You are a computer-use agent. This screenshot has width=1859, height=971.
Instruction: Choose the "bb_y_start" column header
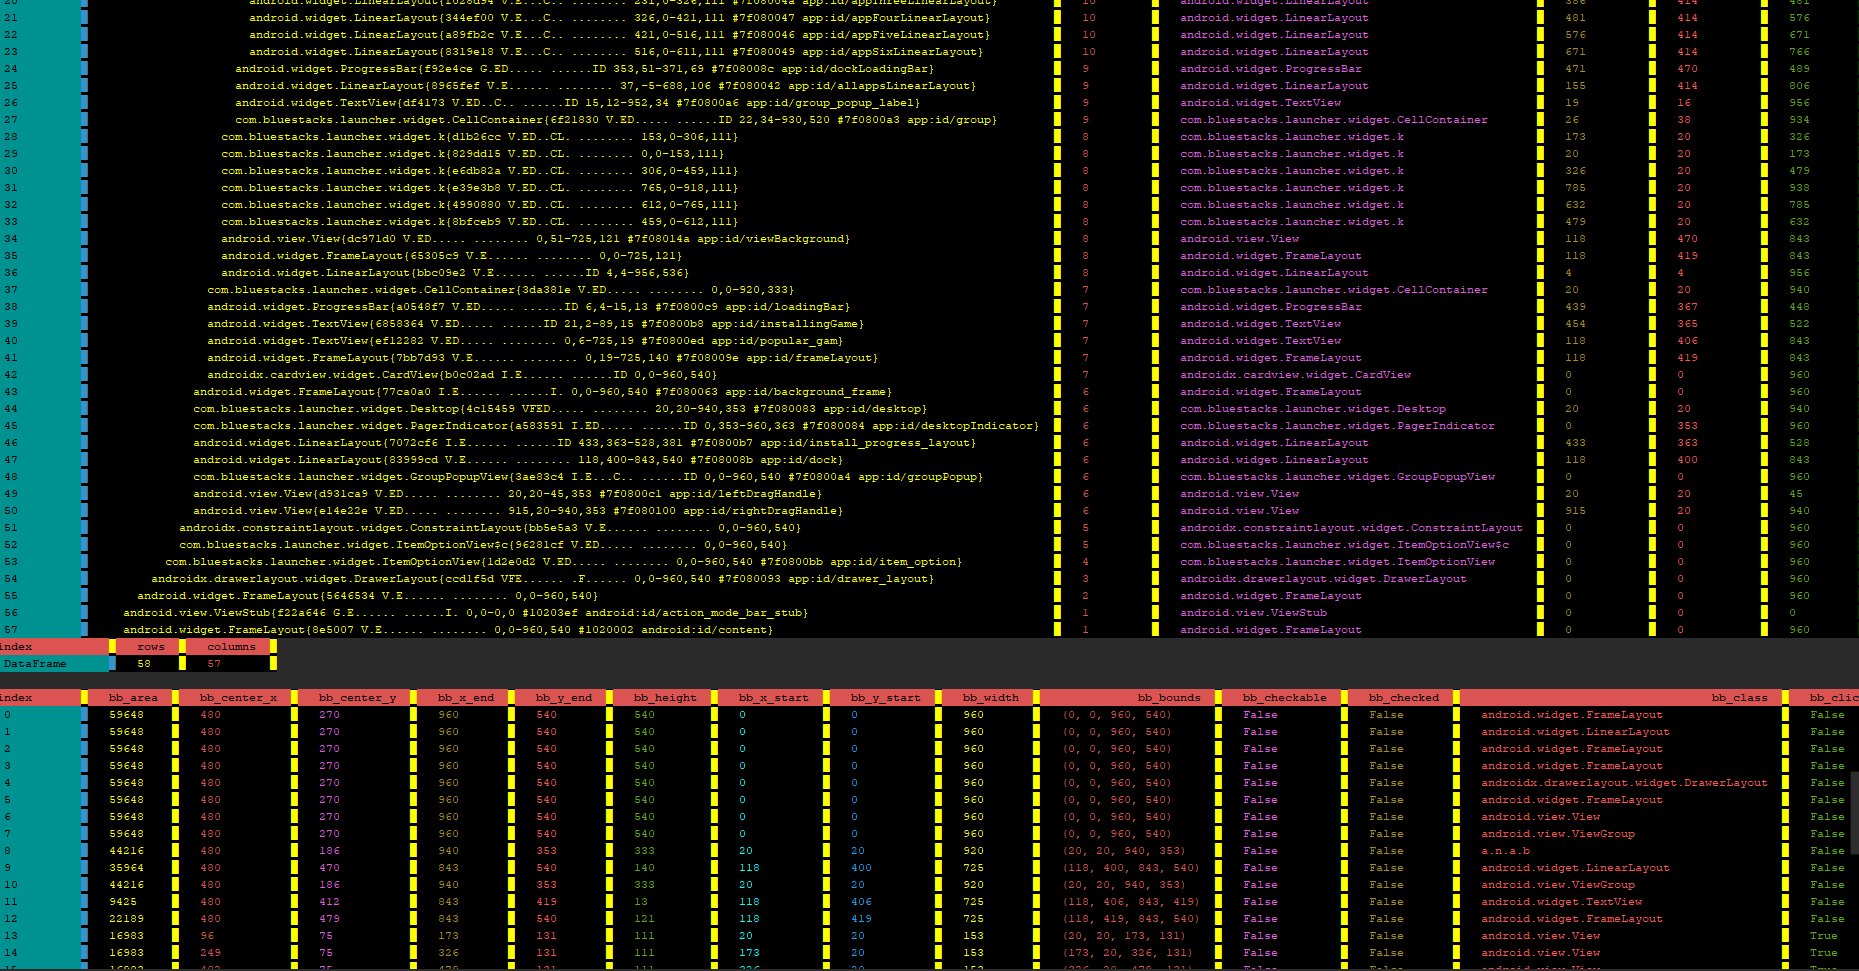coord(885,697)
